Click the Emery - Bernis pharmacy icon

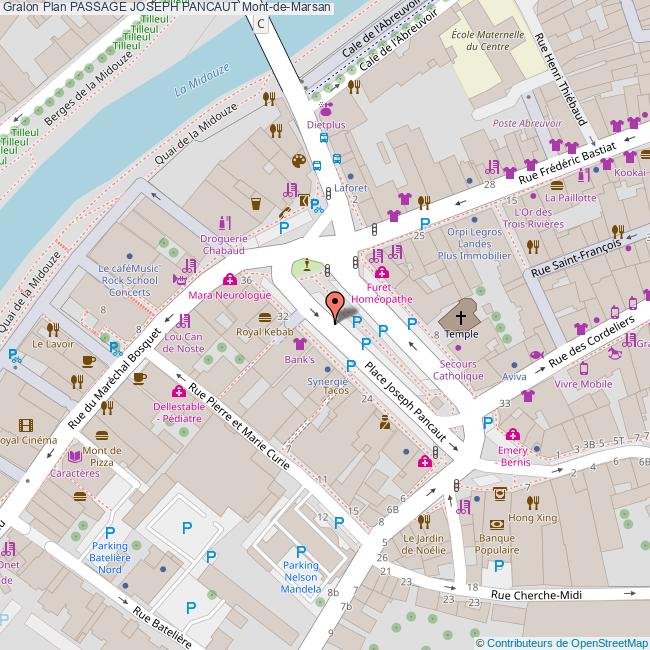513,434
